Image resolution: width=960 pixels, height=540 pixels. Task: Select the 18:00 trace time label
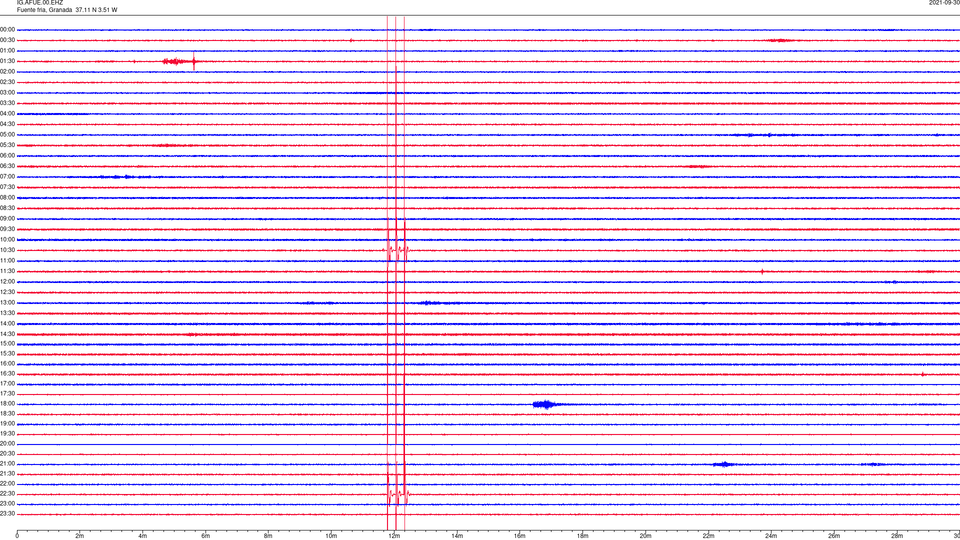pyautogui.click(x=7, y=403)
